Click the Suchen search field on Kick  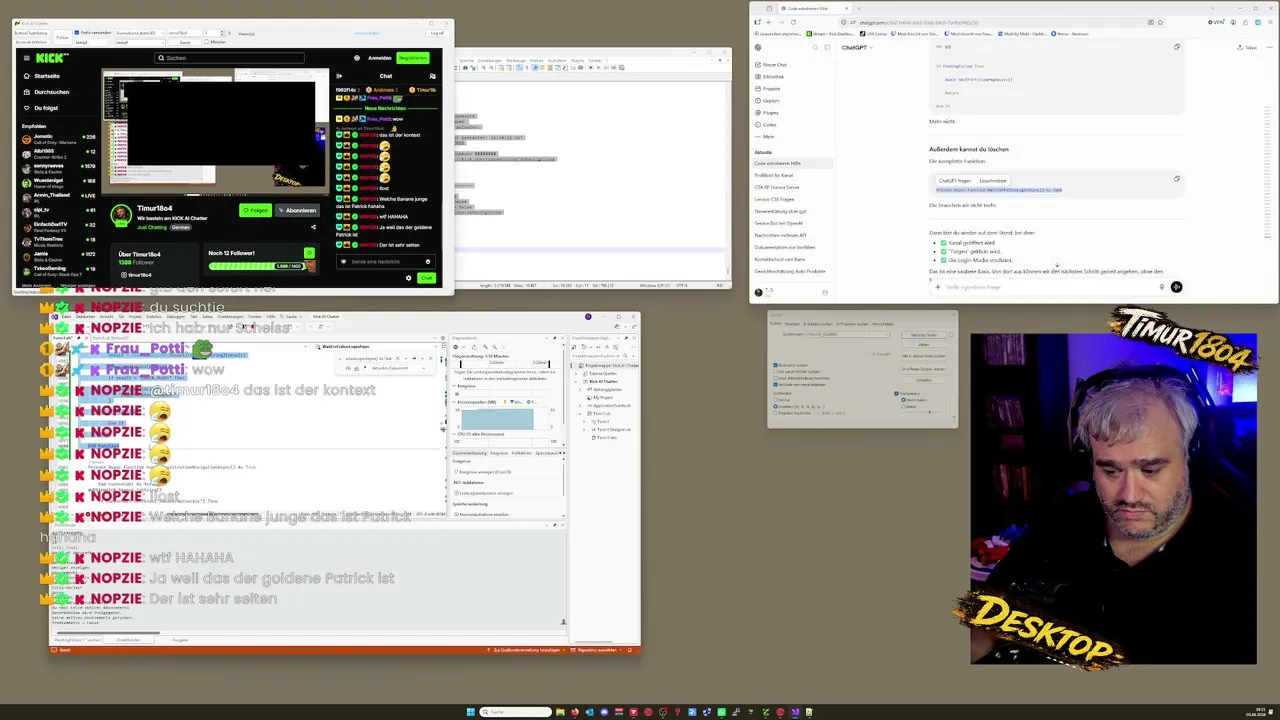click(x=229, y=58)
